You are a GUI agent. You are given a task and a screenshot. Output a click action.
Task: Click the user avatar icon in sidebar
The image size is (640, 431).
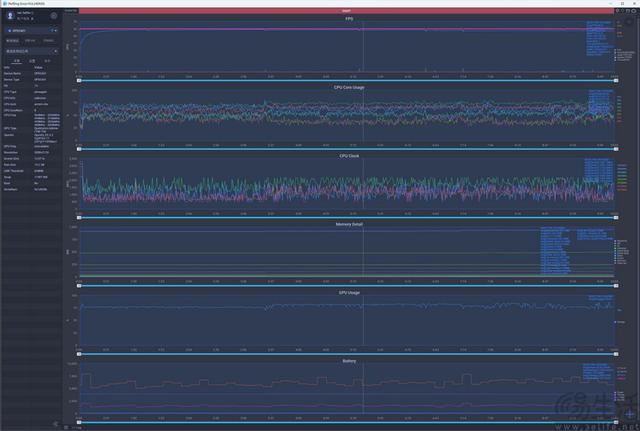tap(10, 16)
